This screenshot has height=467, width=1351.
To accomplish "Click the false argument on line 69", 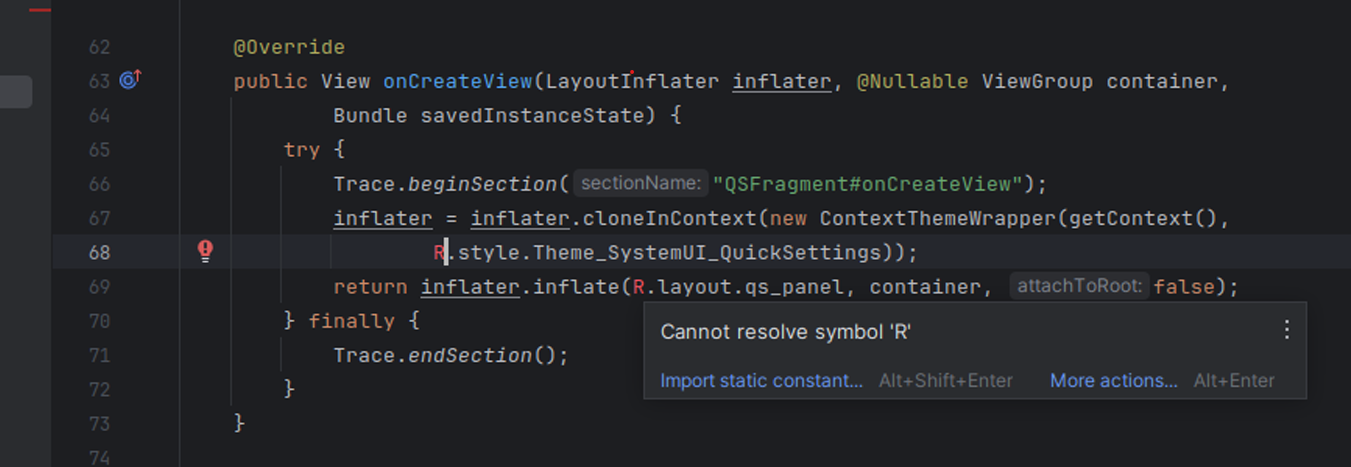I will [x=1184, y=287].
